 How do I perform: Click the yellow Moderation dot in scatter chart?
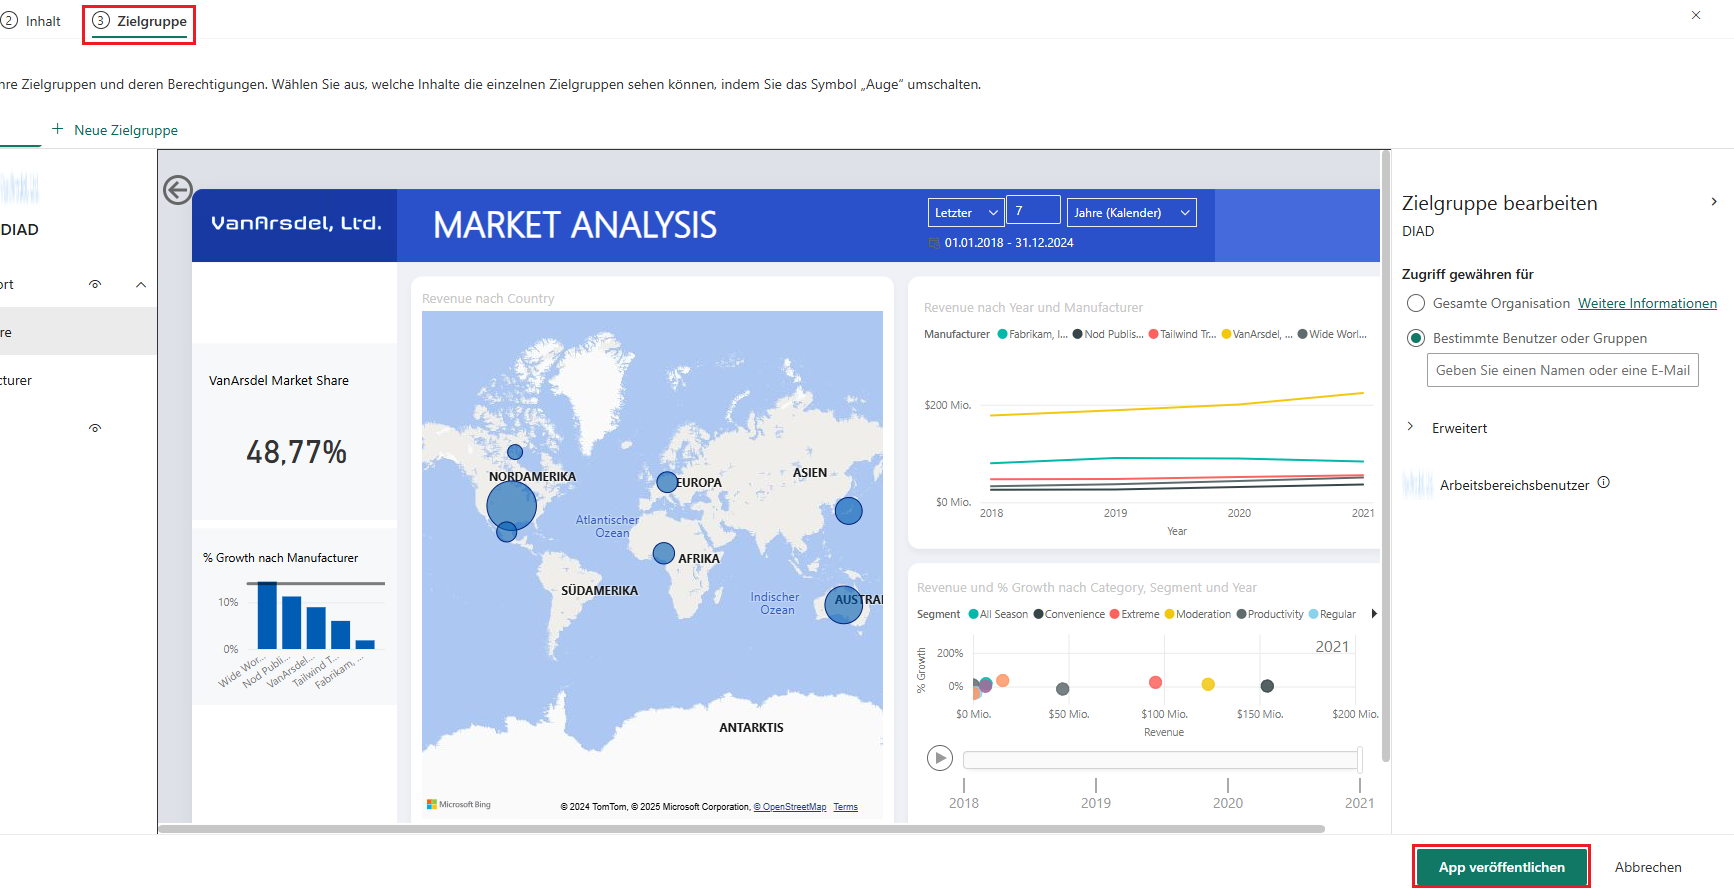pos(1208,684)
